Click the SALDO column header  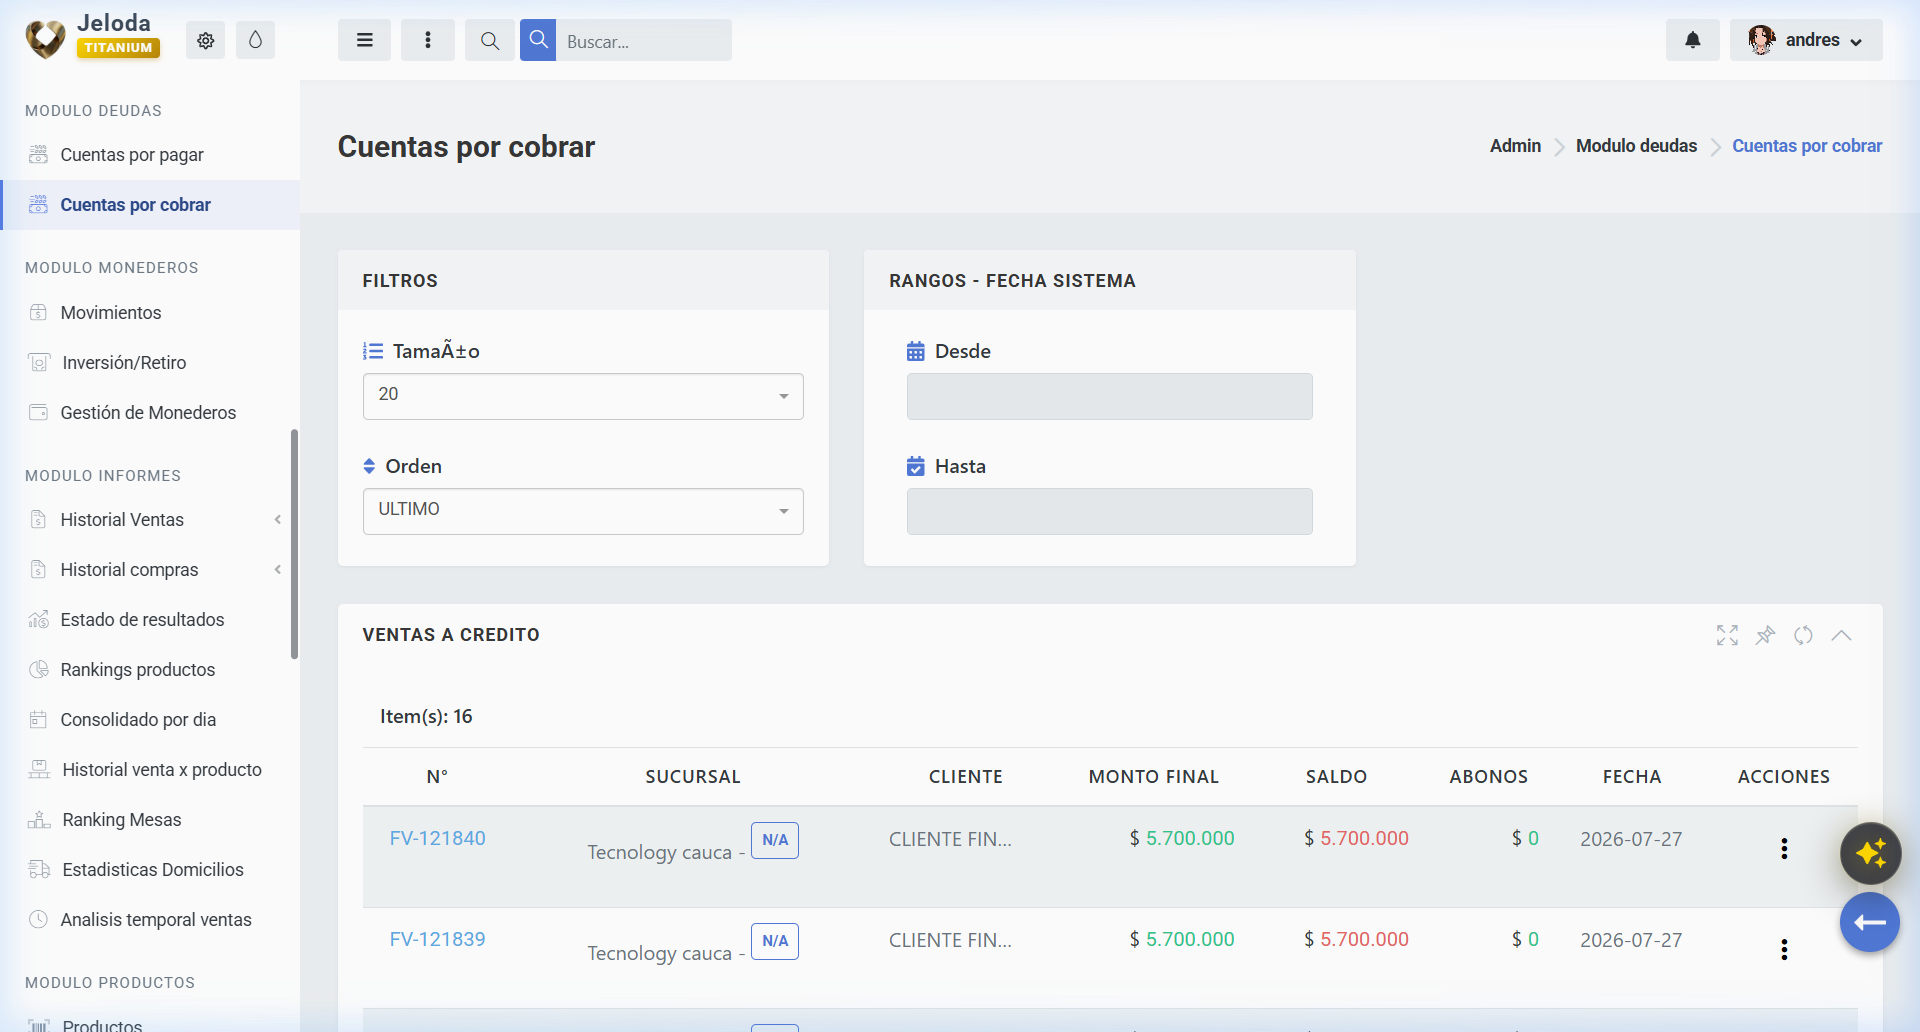coord(1336,776)
